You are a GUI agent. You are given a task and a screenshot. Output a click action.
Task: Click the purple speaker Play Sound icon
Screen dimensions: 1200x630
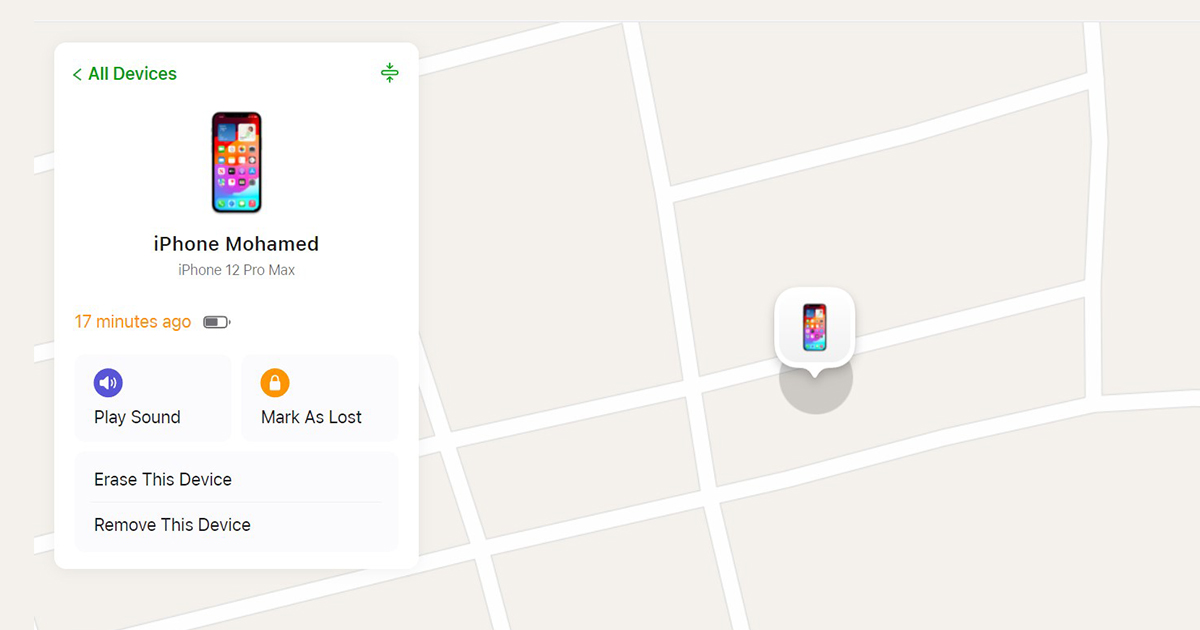(108, 382)
